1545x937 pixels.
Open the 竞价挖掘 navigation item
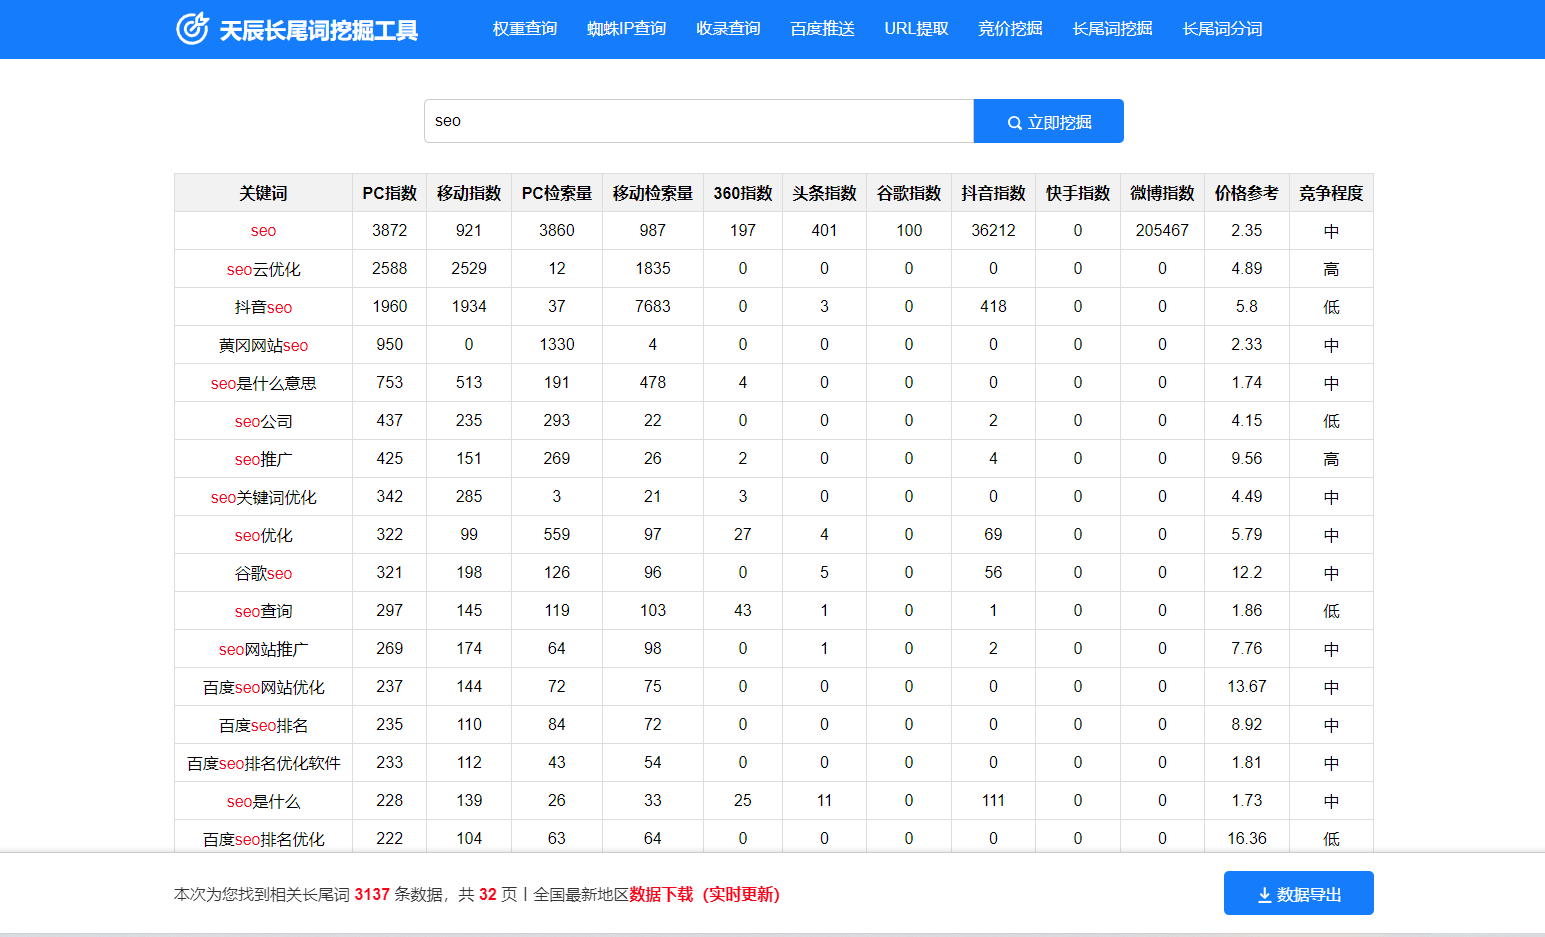(1010, 29)
